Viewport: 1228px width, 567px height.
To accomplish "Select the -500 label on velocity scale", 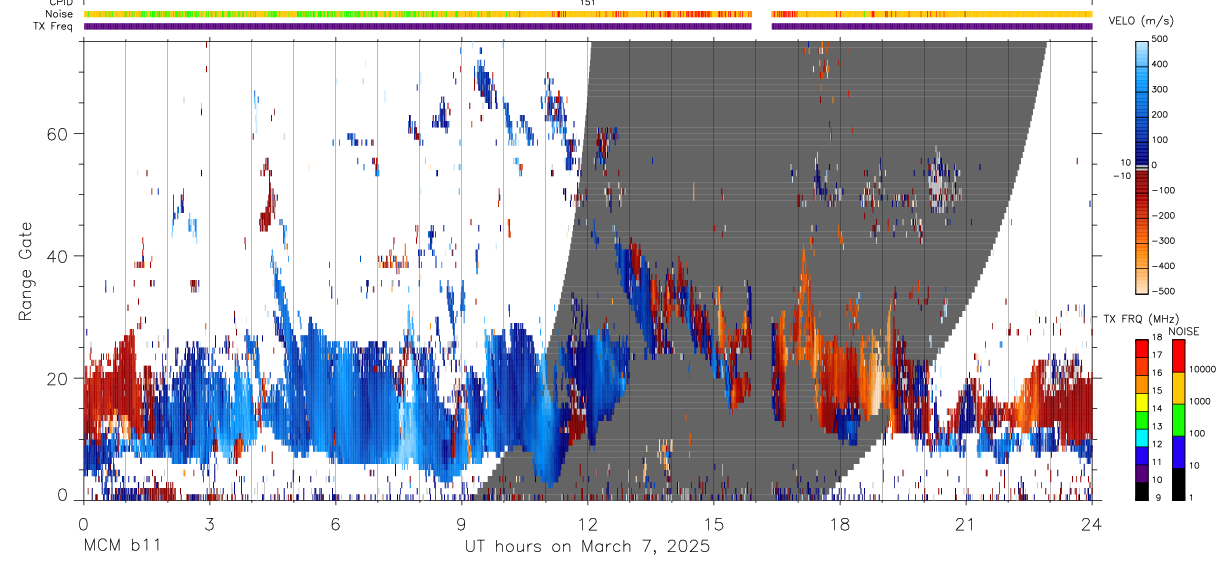I will click(1162, 292).
